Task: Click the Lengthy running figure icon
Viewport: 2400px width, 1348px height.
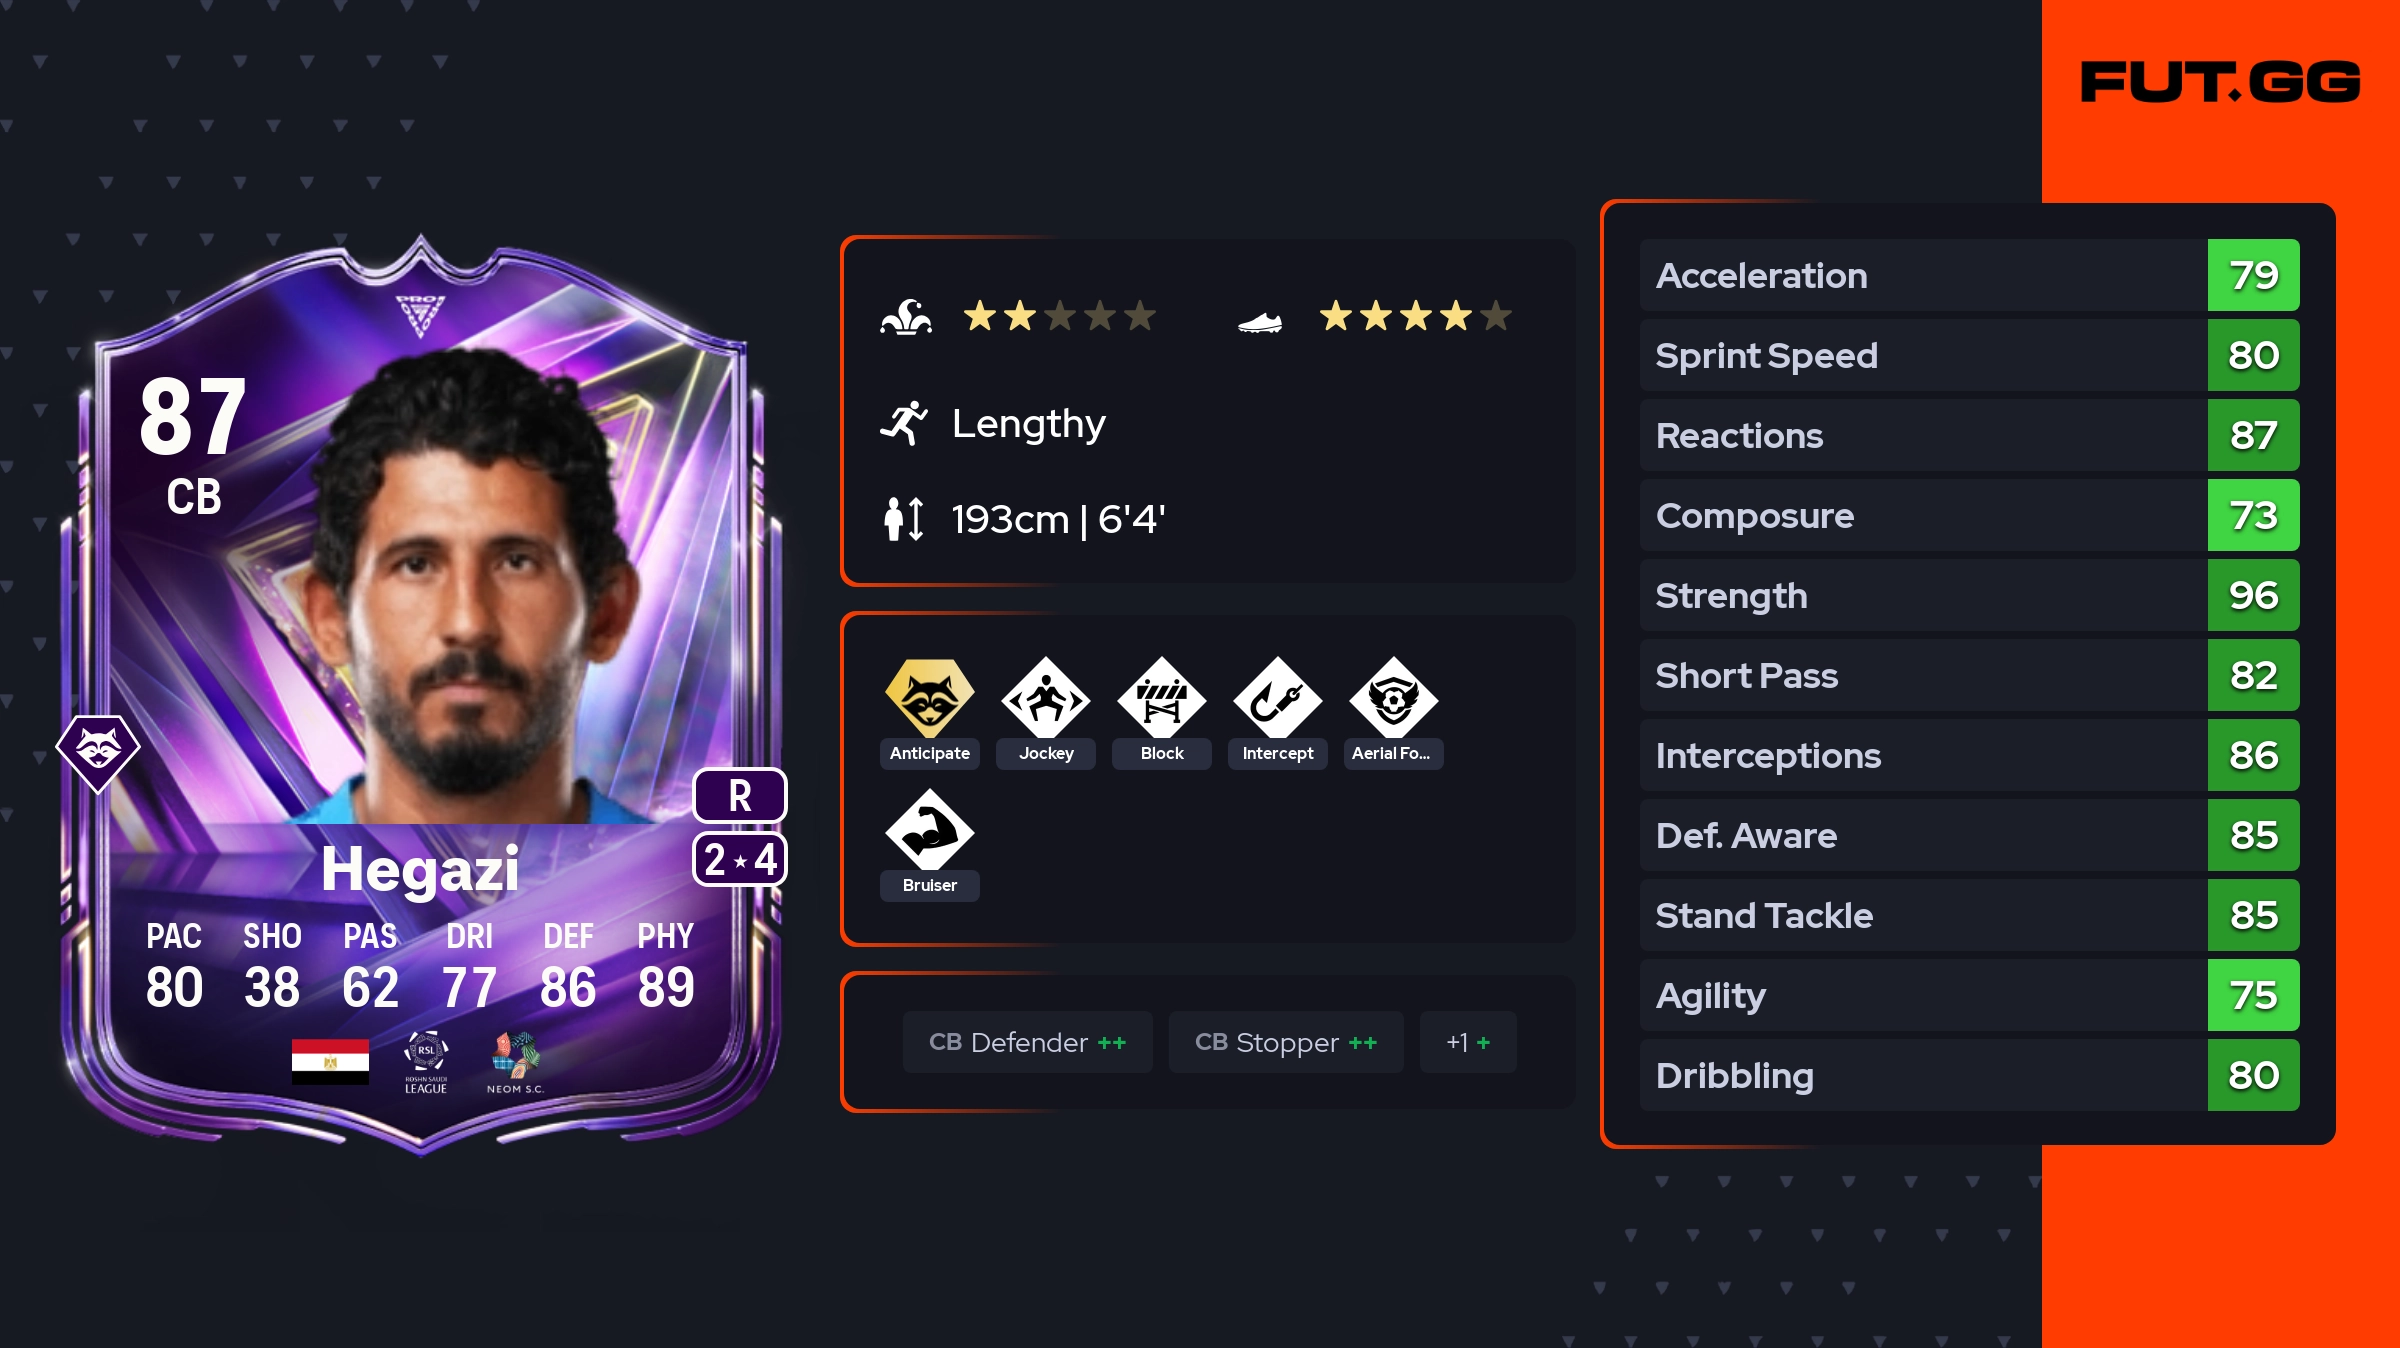Action: point(904,424)
